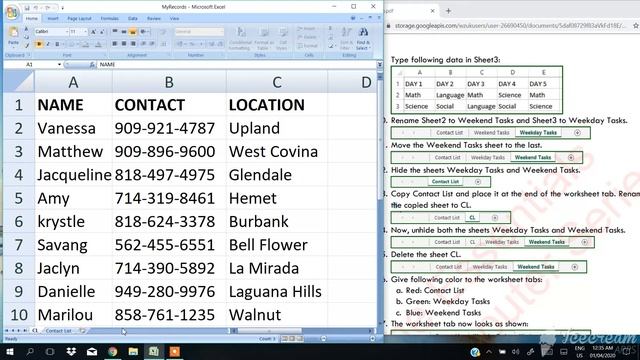
Task: Toggle Italic formatting
Action: 48,44
